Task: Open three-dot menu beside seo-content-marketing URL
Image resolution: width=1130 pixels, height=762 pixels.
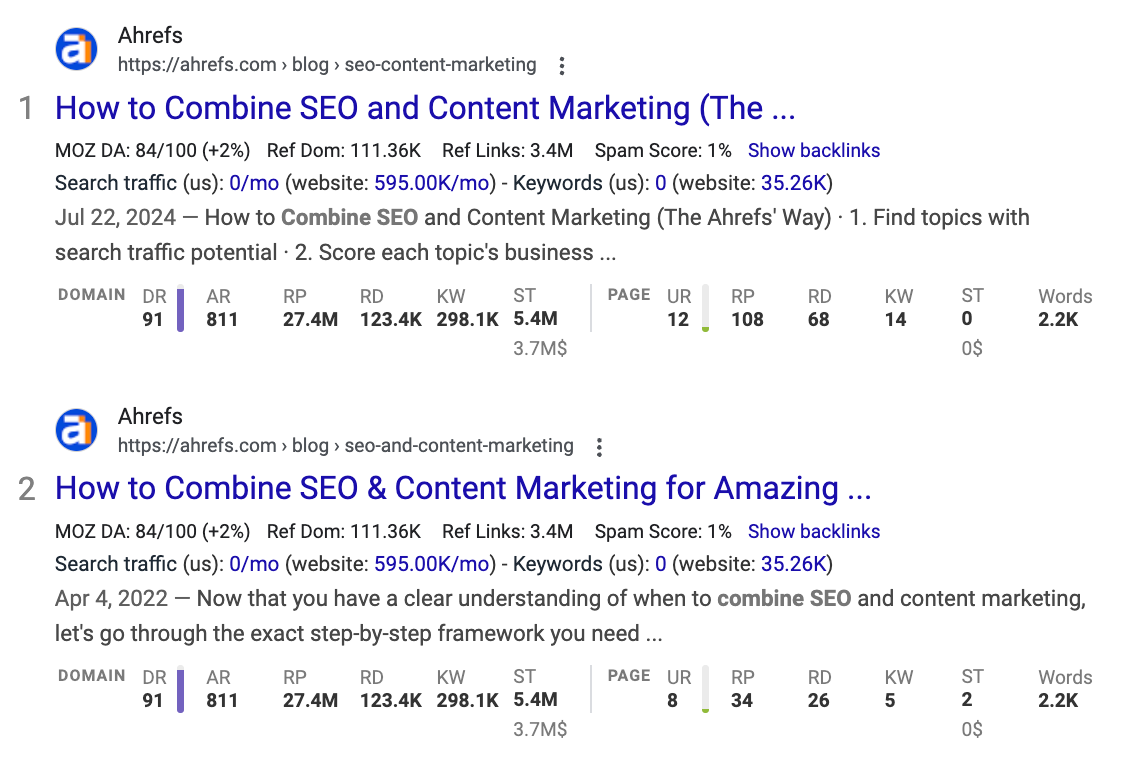Action: [561, 66]
